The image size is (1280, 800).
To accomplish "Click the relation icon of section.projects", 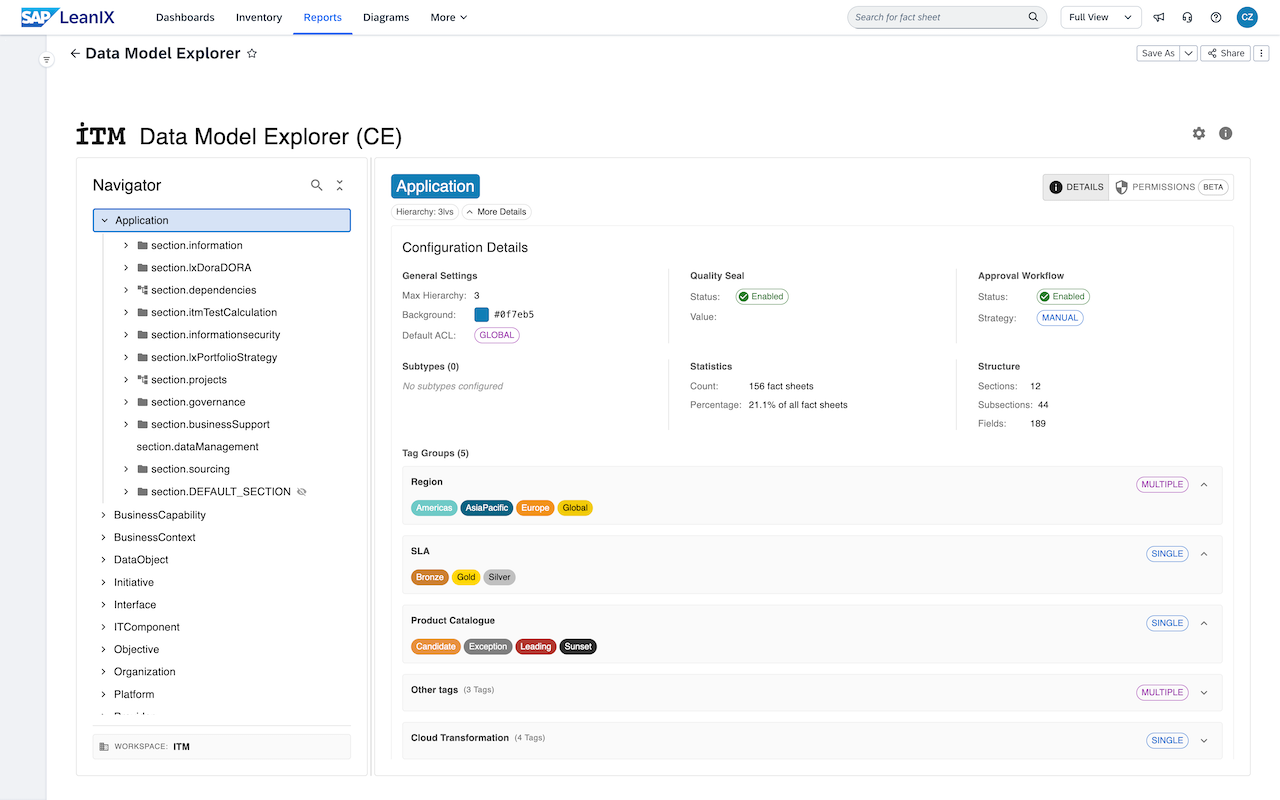I will tap(143, 380).
